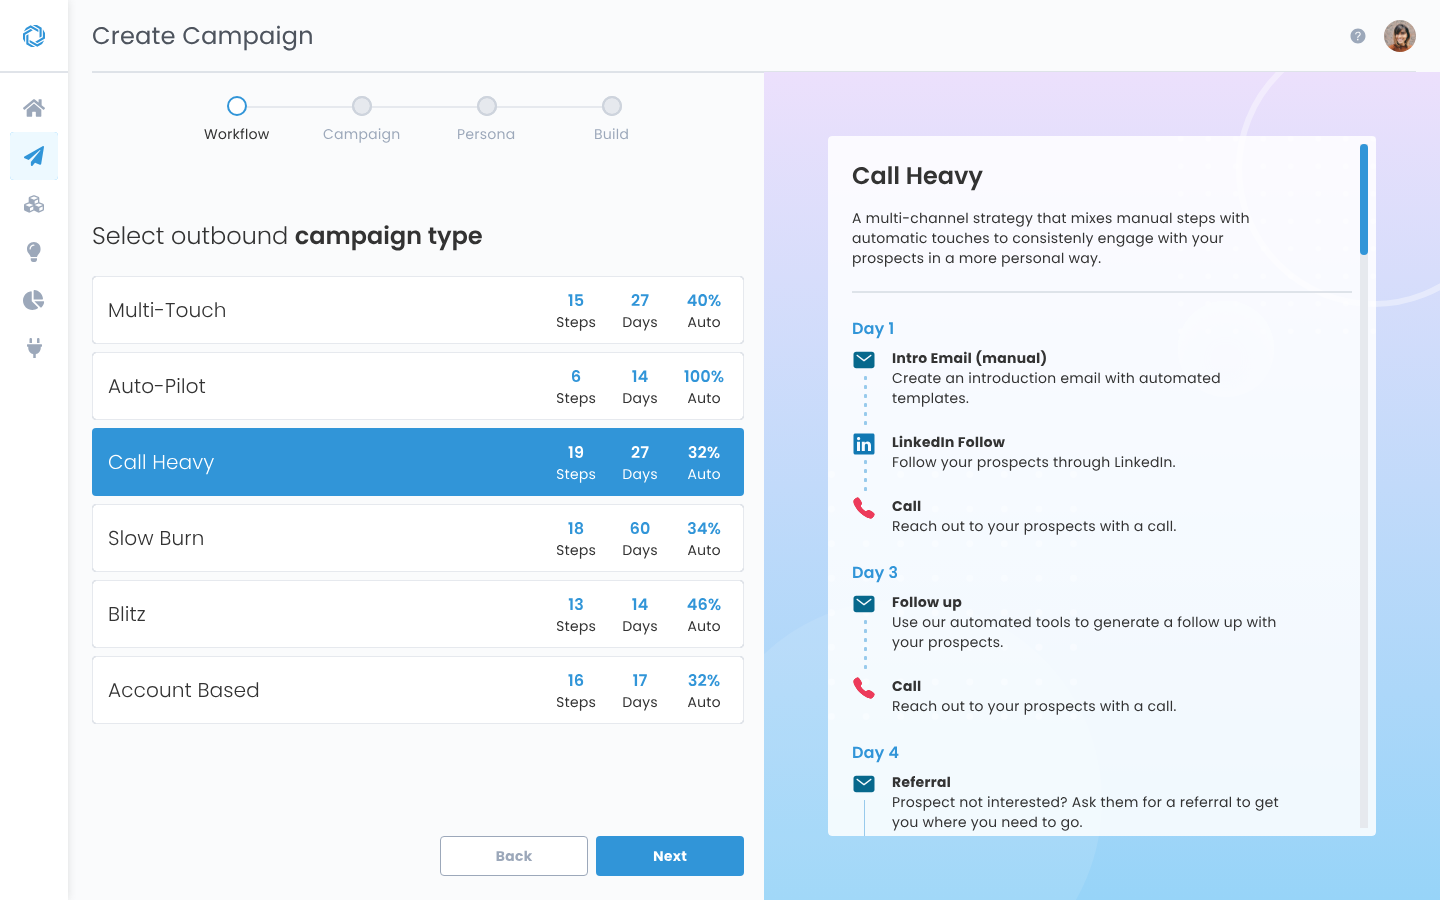This screenshot has height=900, width=1440.
Task: Pick the Blitz campaign type
Action: pos(418,614)
